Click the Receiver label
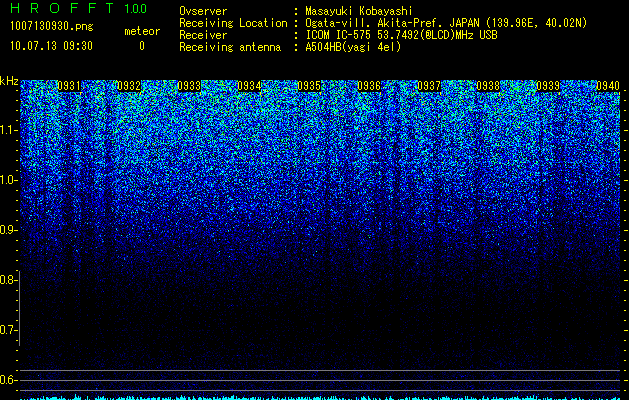629x400 pixels. click(x=203, y=35)
